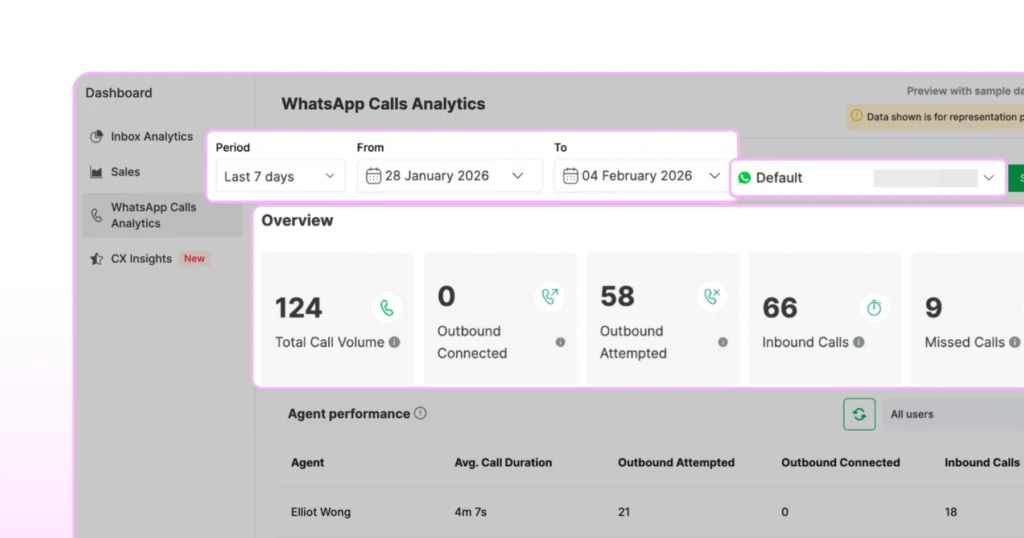Open To date picker 04 February 2026
The width and height of the screenshot is (1024, 538).
[x=642, y=176]
